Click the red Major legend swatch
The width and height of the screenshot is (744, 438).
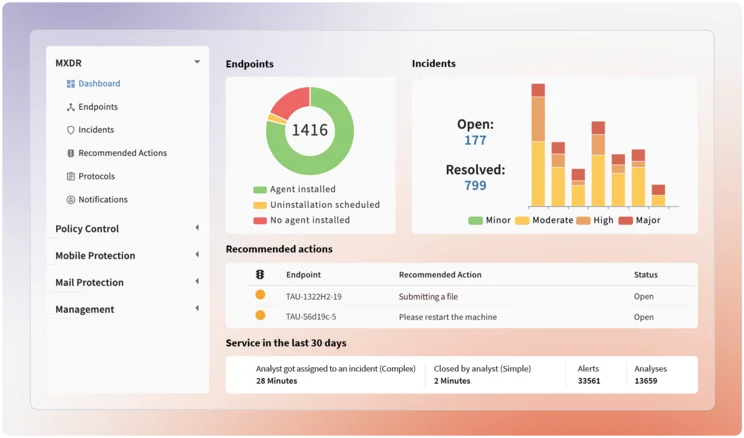(626, 221)
